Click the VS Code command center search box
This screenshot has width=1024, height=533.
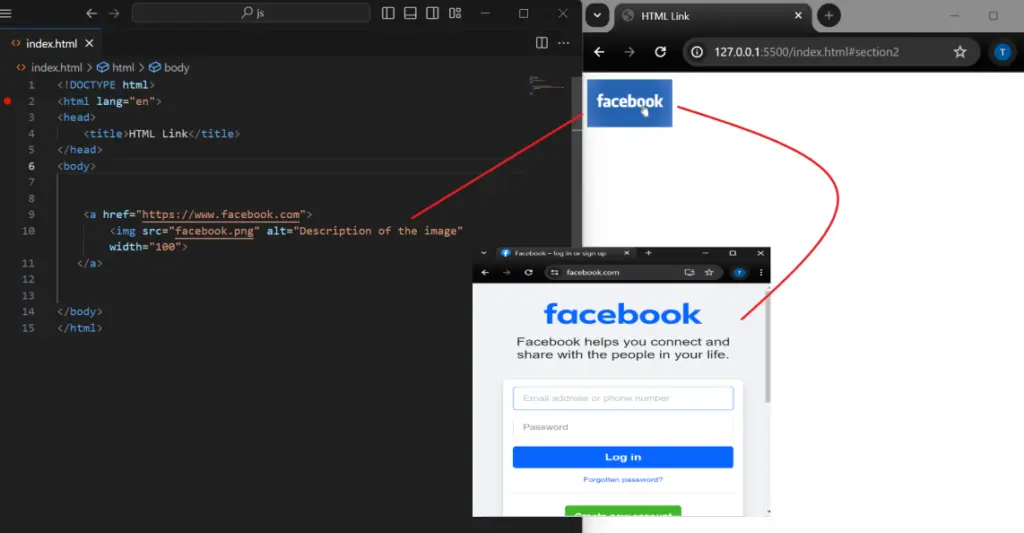[251, 13]
